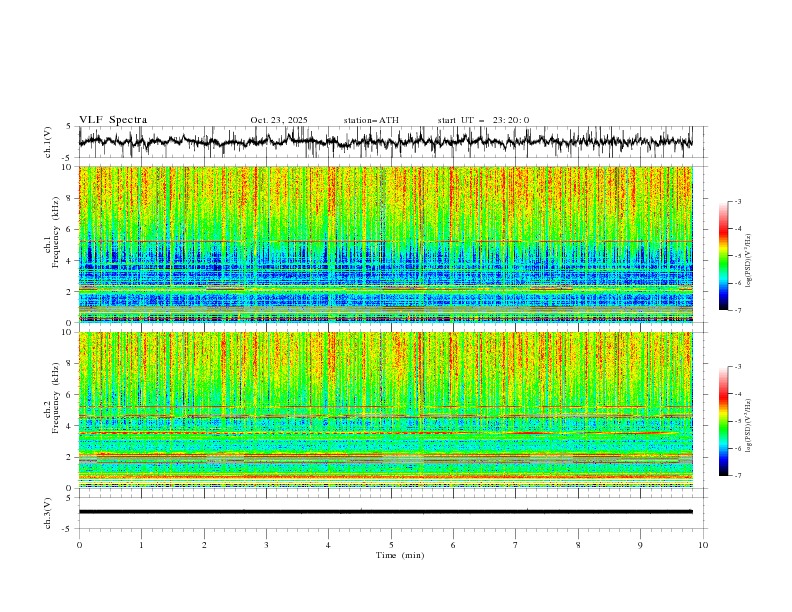The width and height of the screenshot is (792, 612).
Task: Click the "-7" label on ch.2 colorbar
Action: 737,476
